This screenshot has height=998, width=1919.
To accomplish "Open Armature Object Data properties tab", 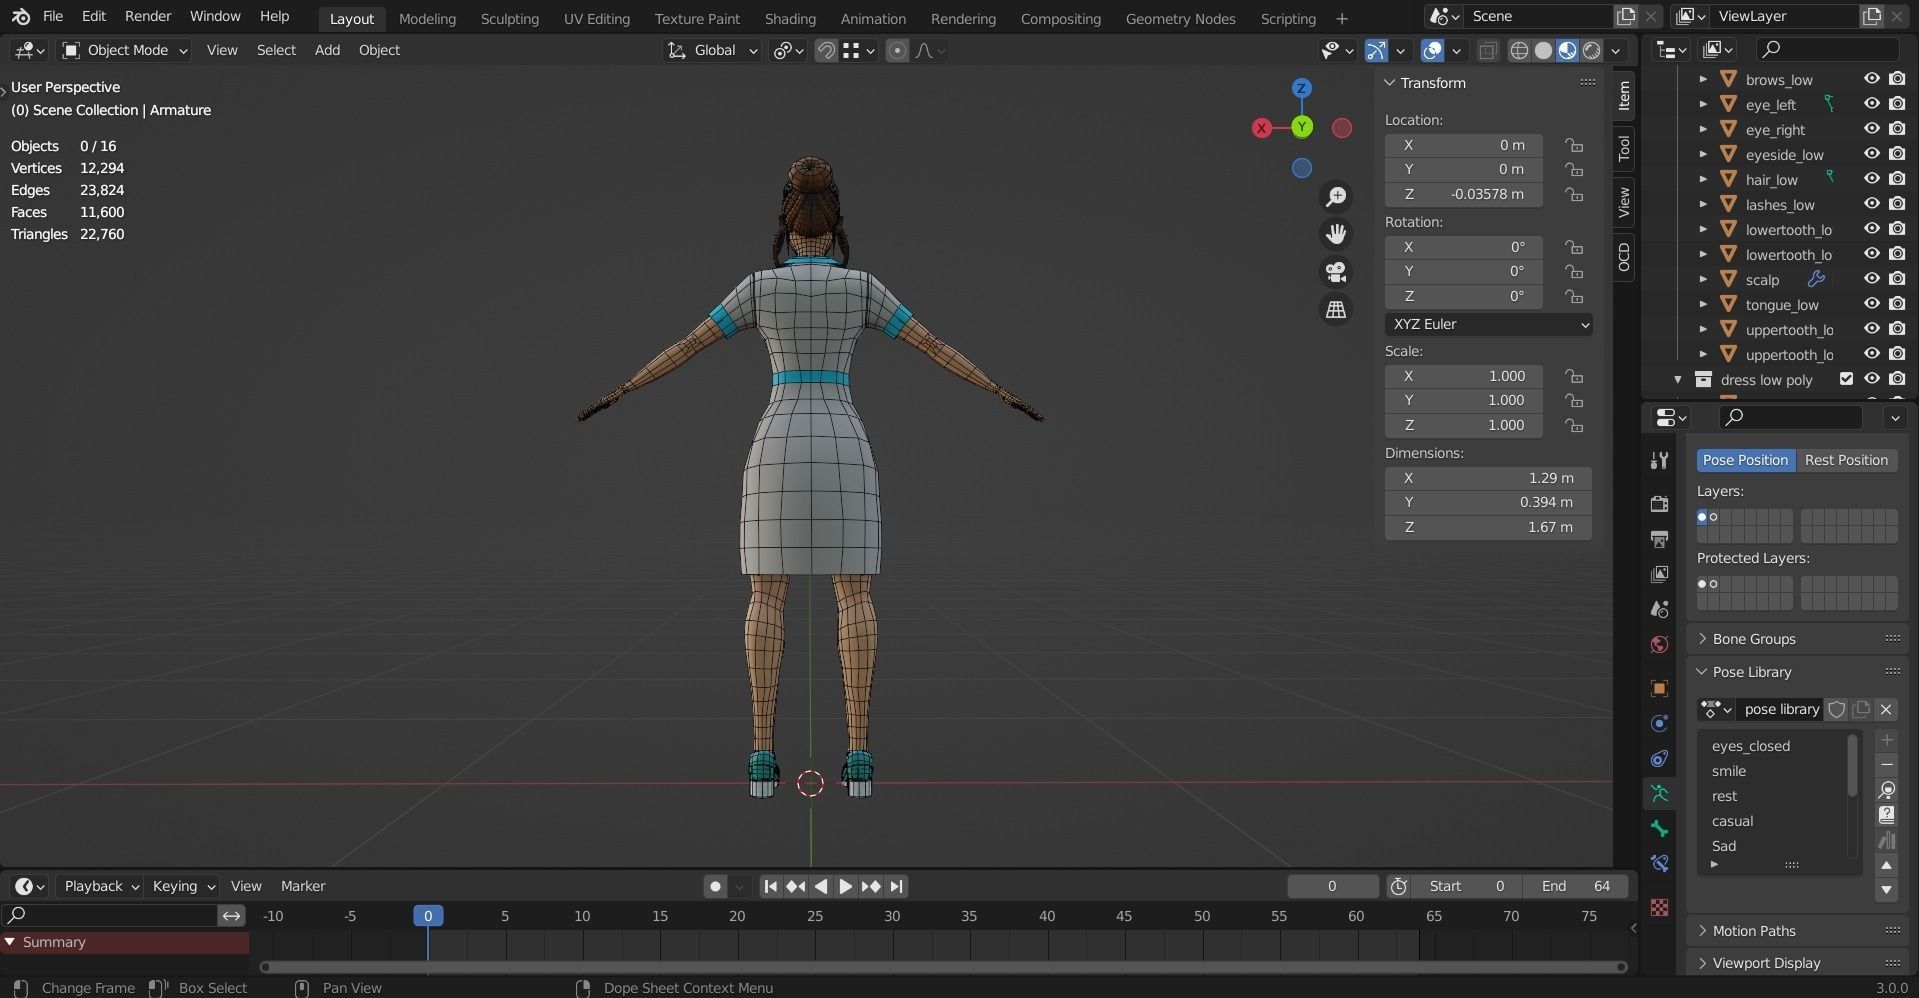I will 1660,794.
